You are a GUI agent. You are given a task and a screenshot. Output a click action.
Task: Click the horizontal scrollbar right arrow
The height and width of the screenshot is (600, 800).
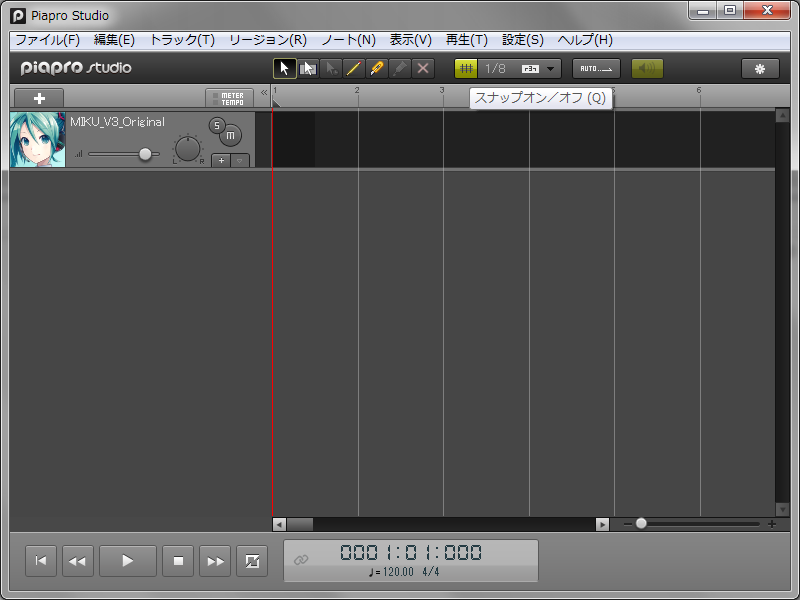[603, 524]
